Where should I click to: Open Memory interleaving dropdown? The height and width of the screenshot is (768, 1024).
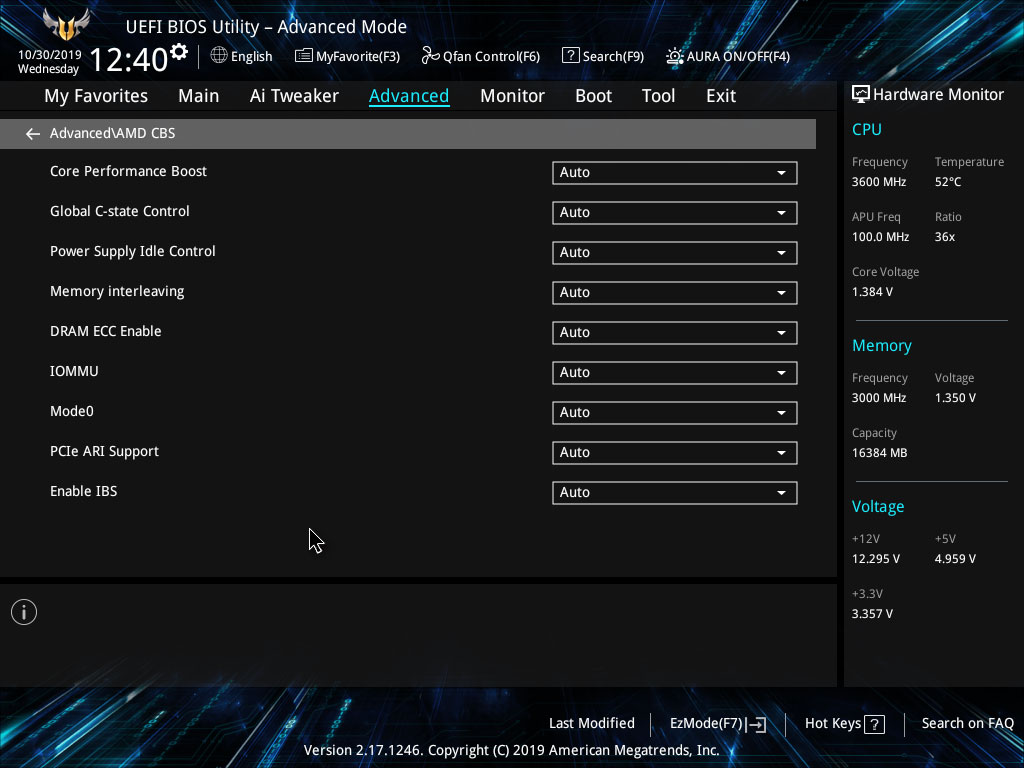coord(675,293)
